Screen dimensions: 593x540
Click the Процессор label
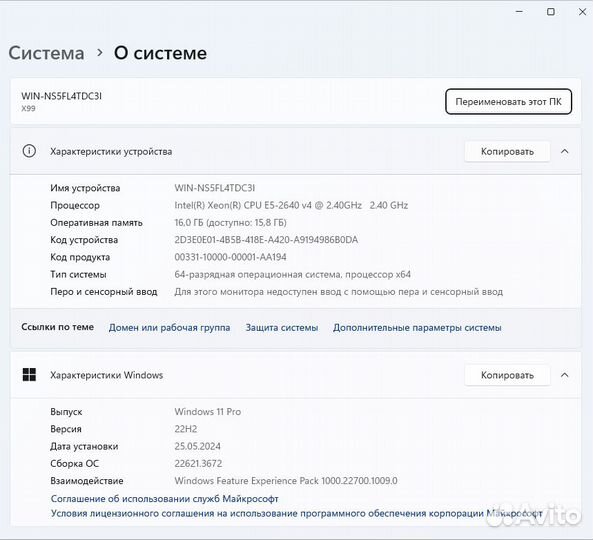coord(75,205)
